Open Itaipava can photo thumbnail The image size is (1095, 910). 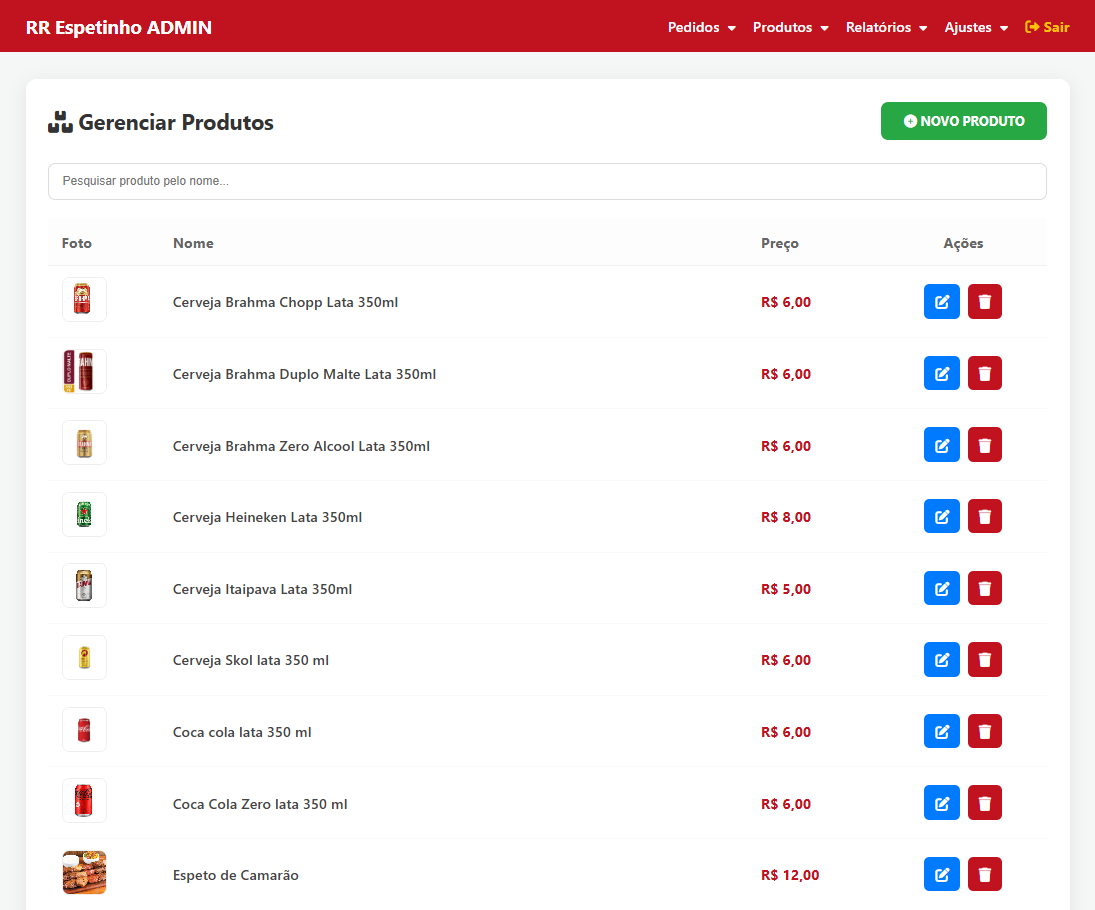84,586
